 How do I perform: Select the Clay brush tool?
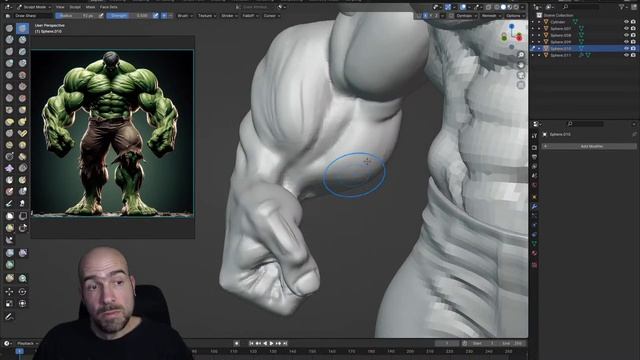click(x=9, y=40)
